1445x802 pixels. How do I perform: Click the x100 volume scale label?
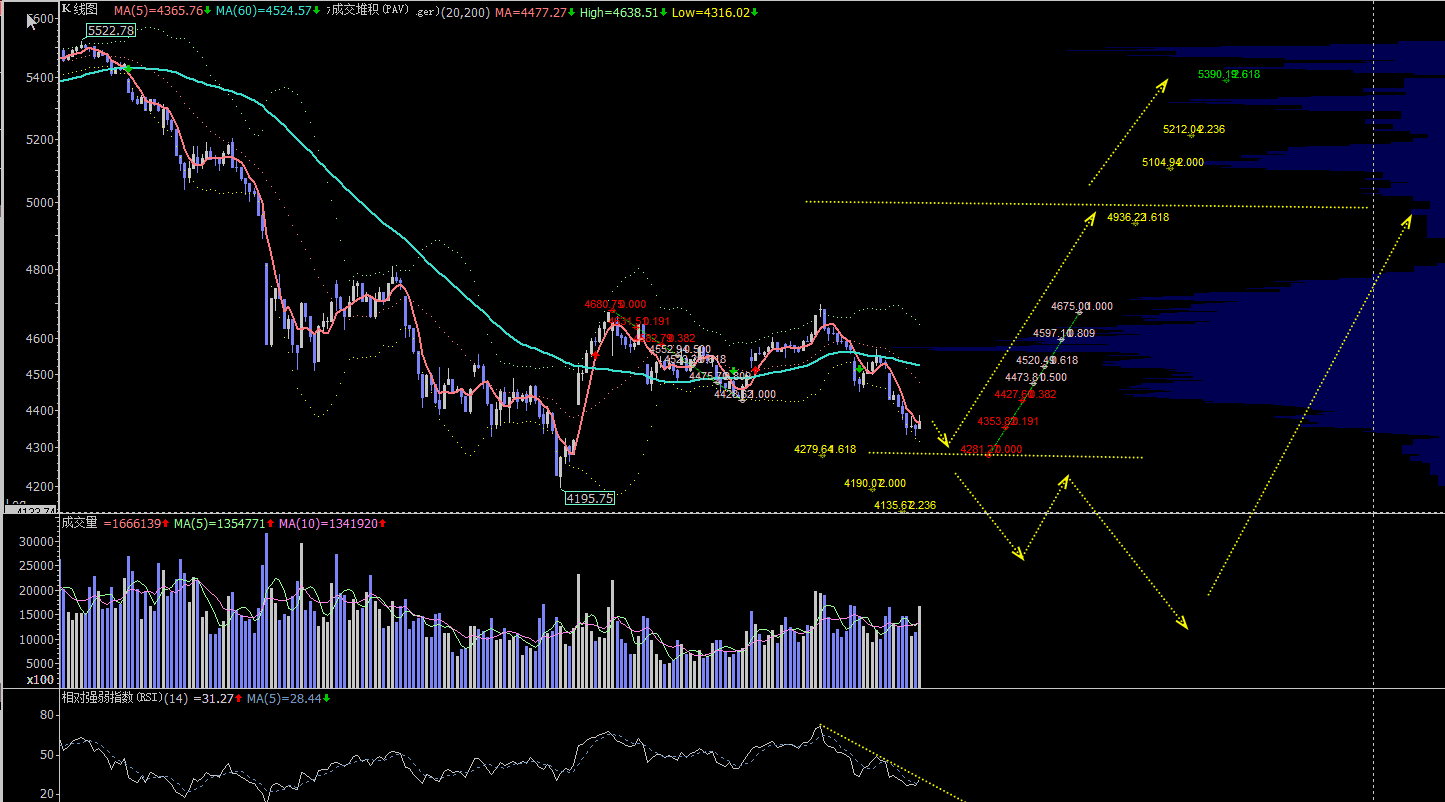click(x=41, y=679)
